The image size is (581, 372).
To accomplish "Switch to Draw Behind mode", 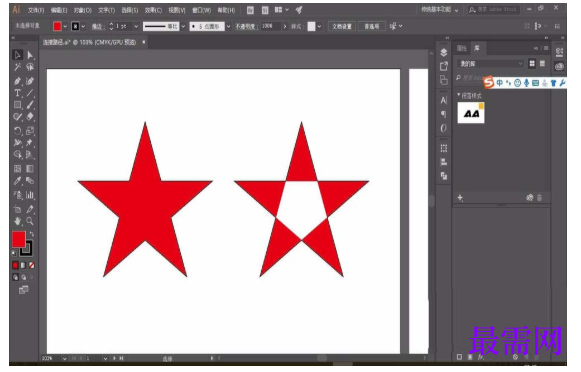I will pos(23,277).
